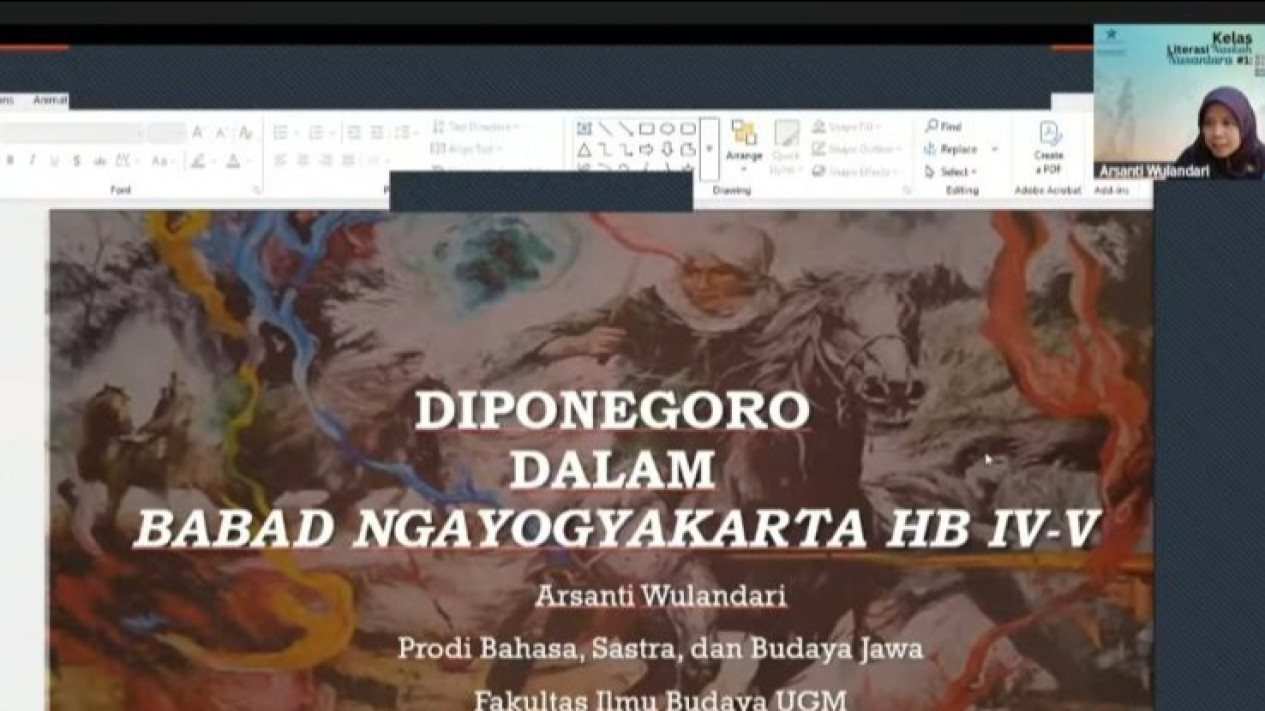This screenshot has width=1265, height=711.
Task: Select the Text Box shape icon
Action: (584, 129)
